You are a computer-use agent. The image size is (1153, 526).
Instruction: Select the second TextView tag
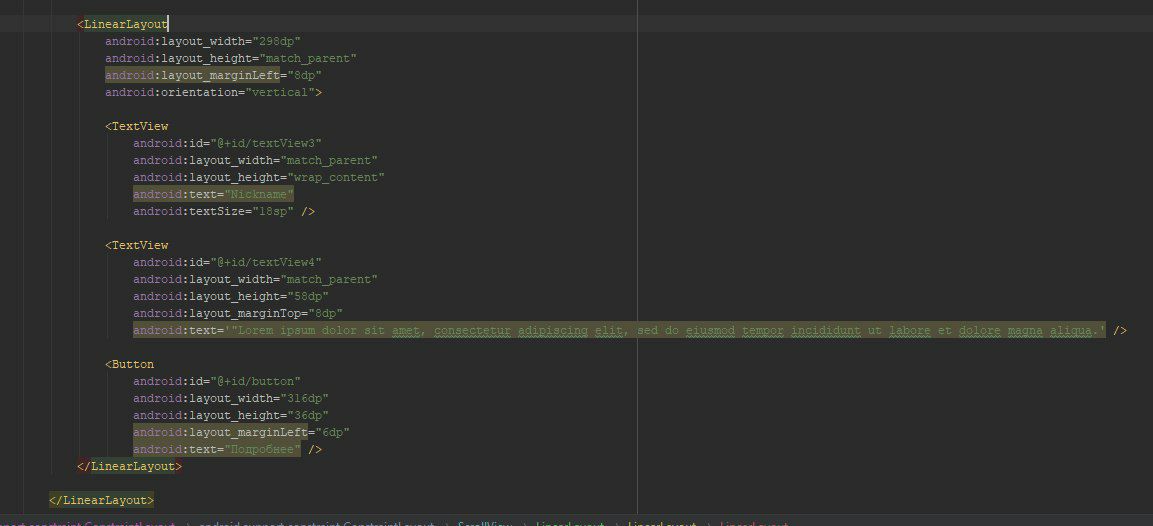click(x=137, y=245)
